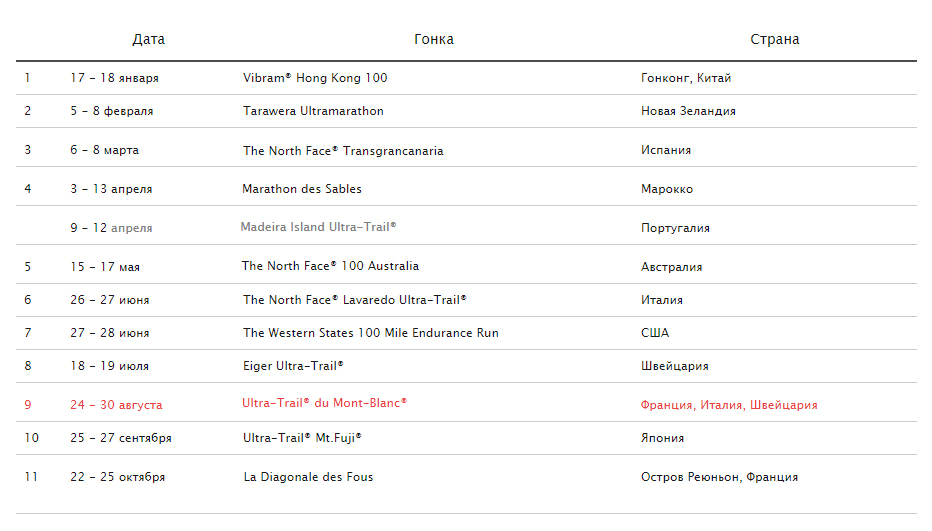Select the 17 – 18 января date
This screenshot has width=932, height=531.
point(114,78)
